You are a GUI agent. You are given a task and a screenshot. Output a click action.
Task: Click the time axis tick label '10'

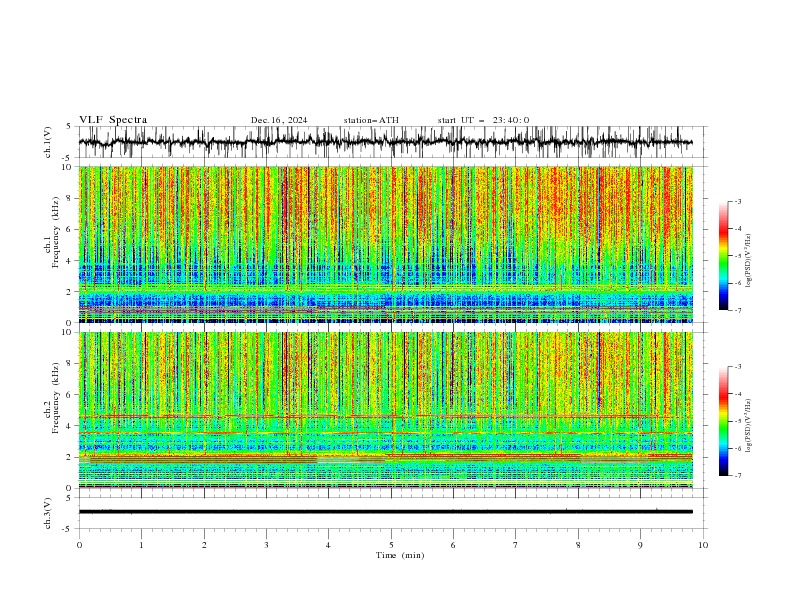point(703,545)
